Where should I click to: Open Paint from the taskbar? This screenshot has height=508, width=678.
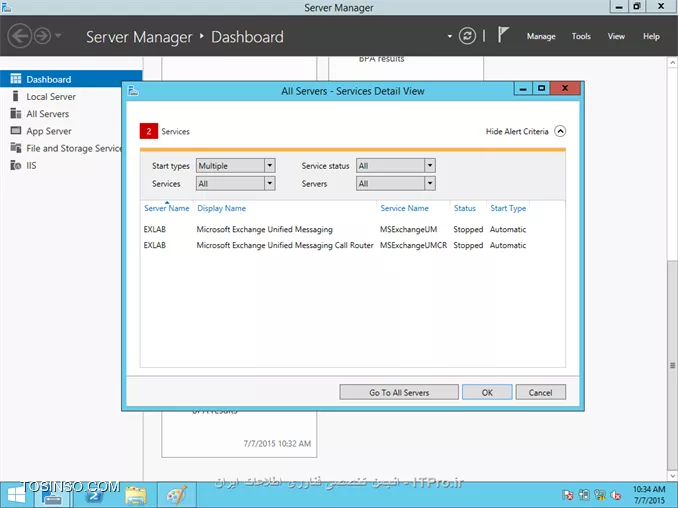coord(176,495)
